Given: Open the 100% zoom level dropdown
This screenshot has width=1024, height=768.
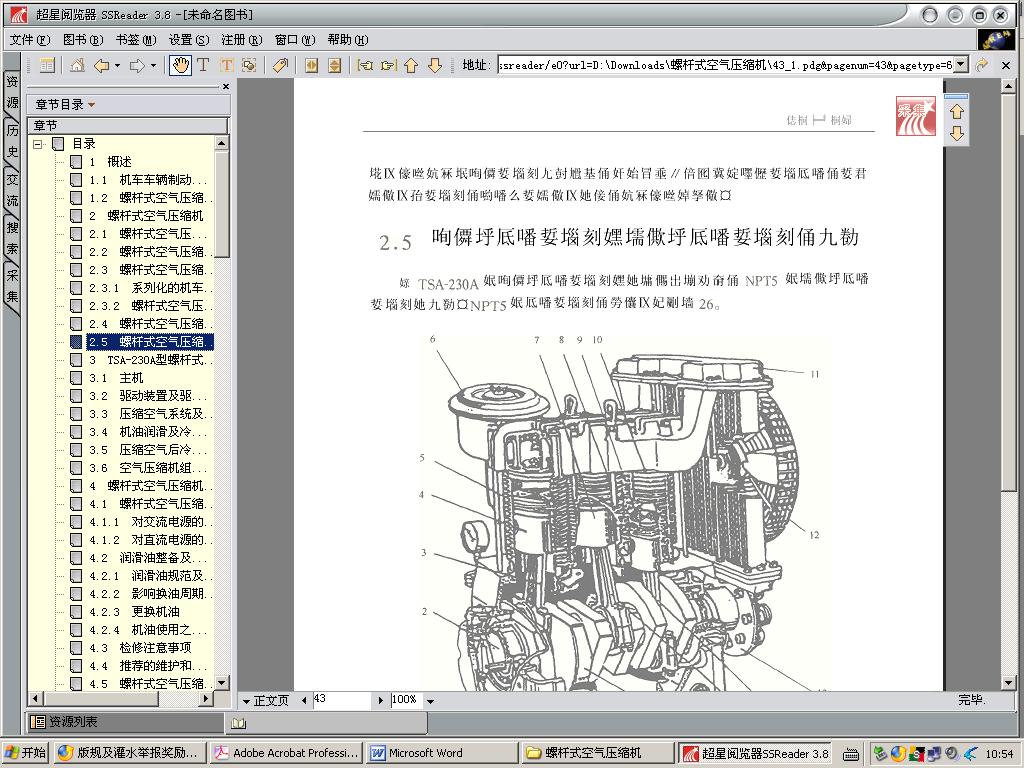Looking at the screenshot, I should point(430,701).
